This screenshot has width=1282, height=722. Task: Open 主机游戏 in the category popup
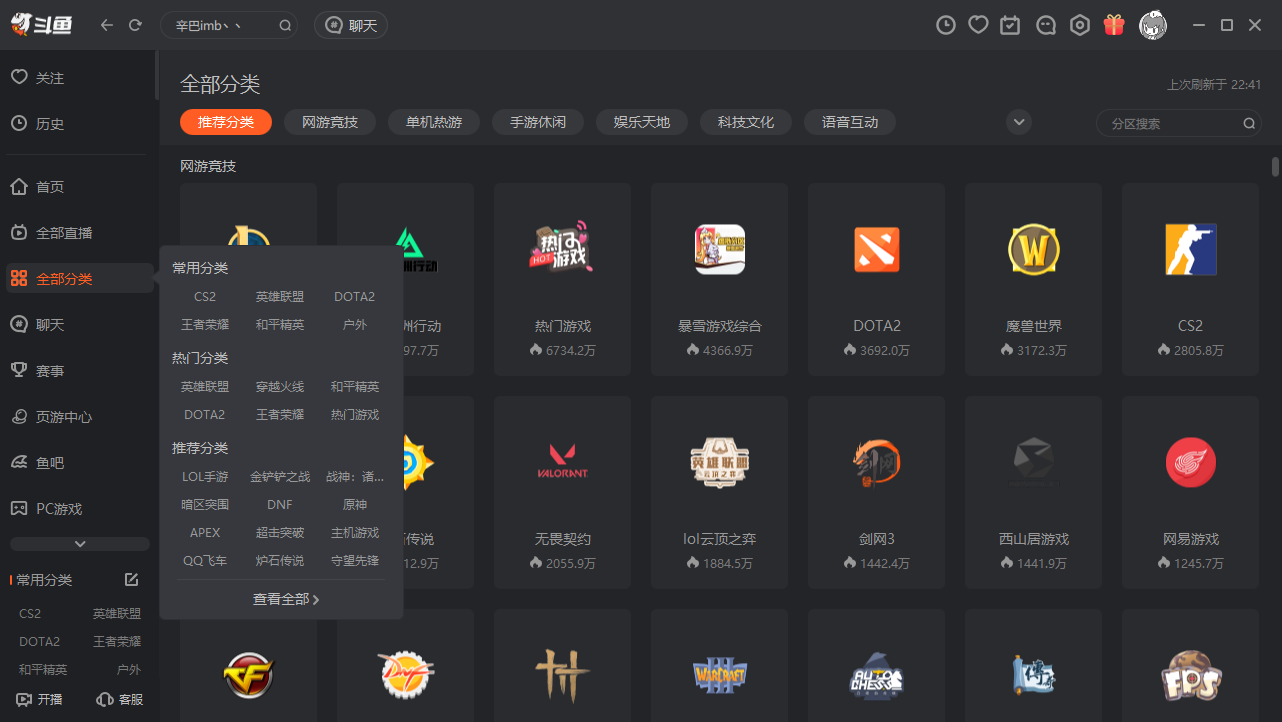(x=355, y=533)
